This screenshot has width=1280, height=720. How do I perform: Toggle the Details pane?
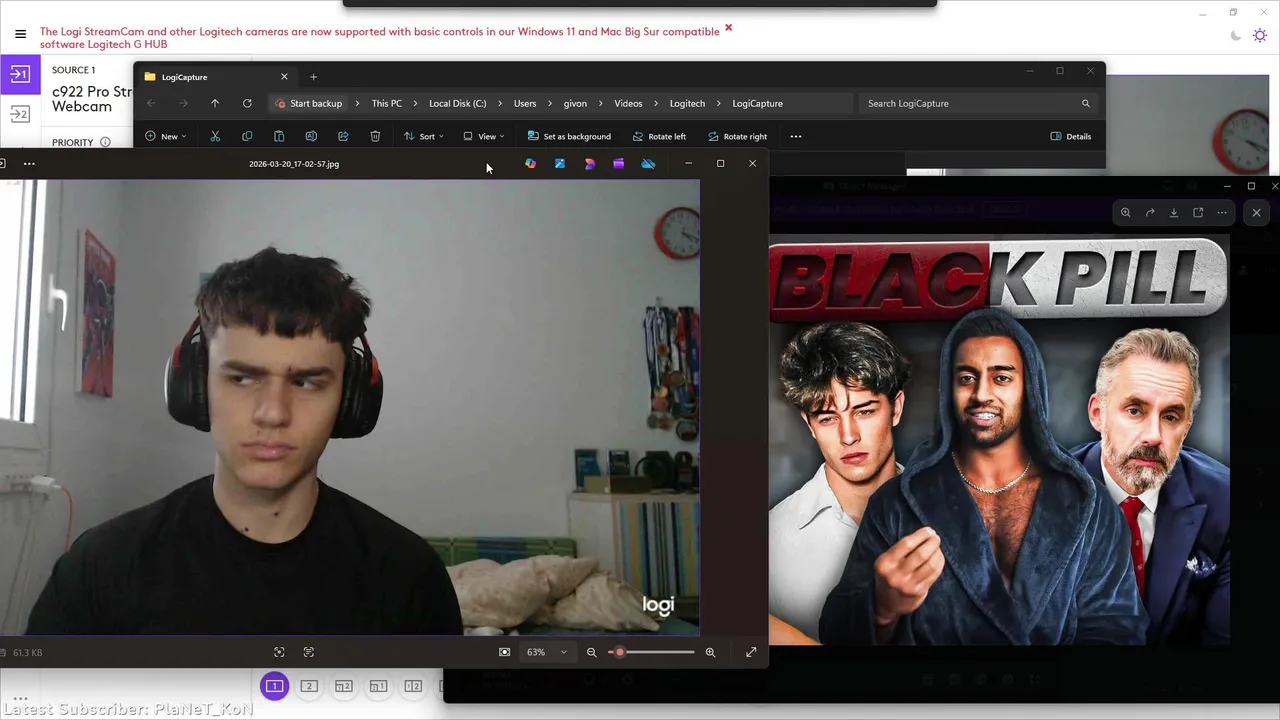1071,136
